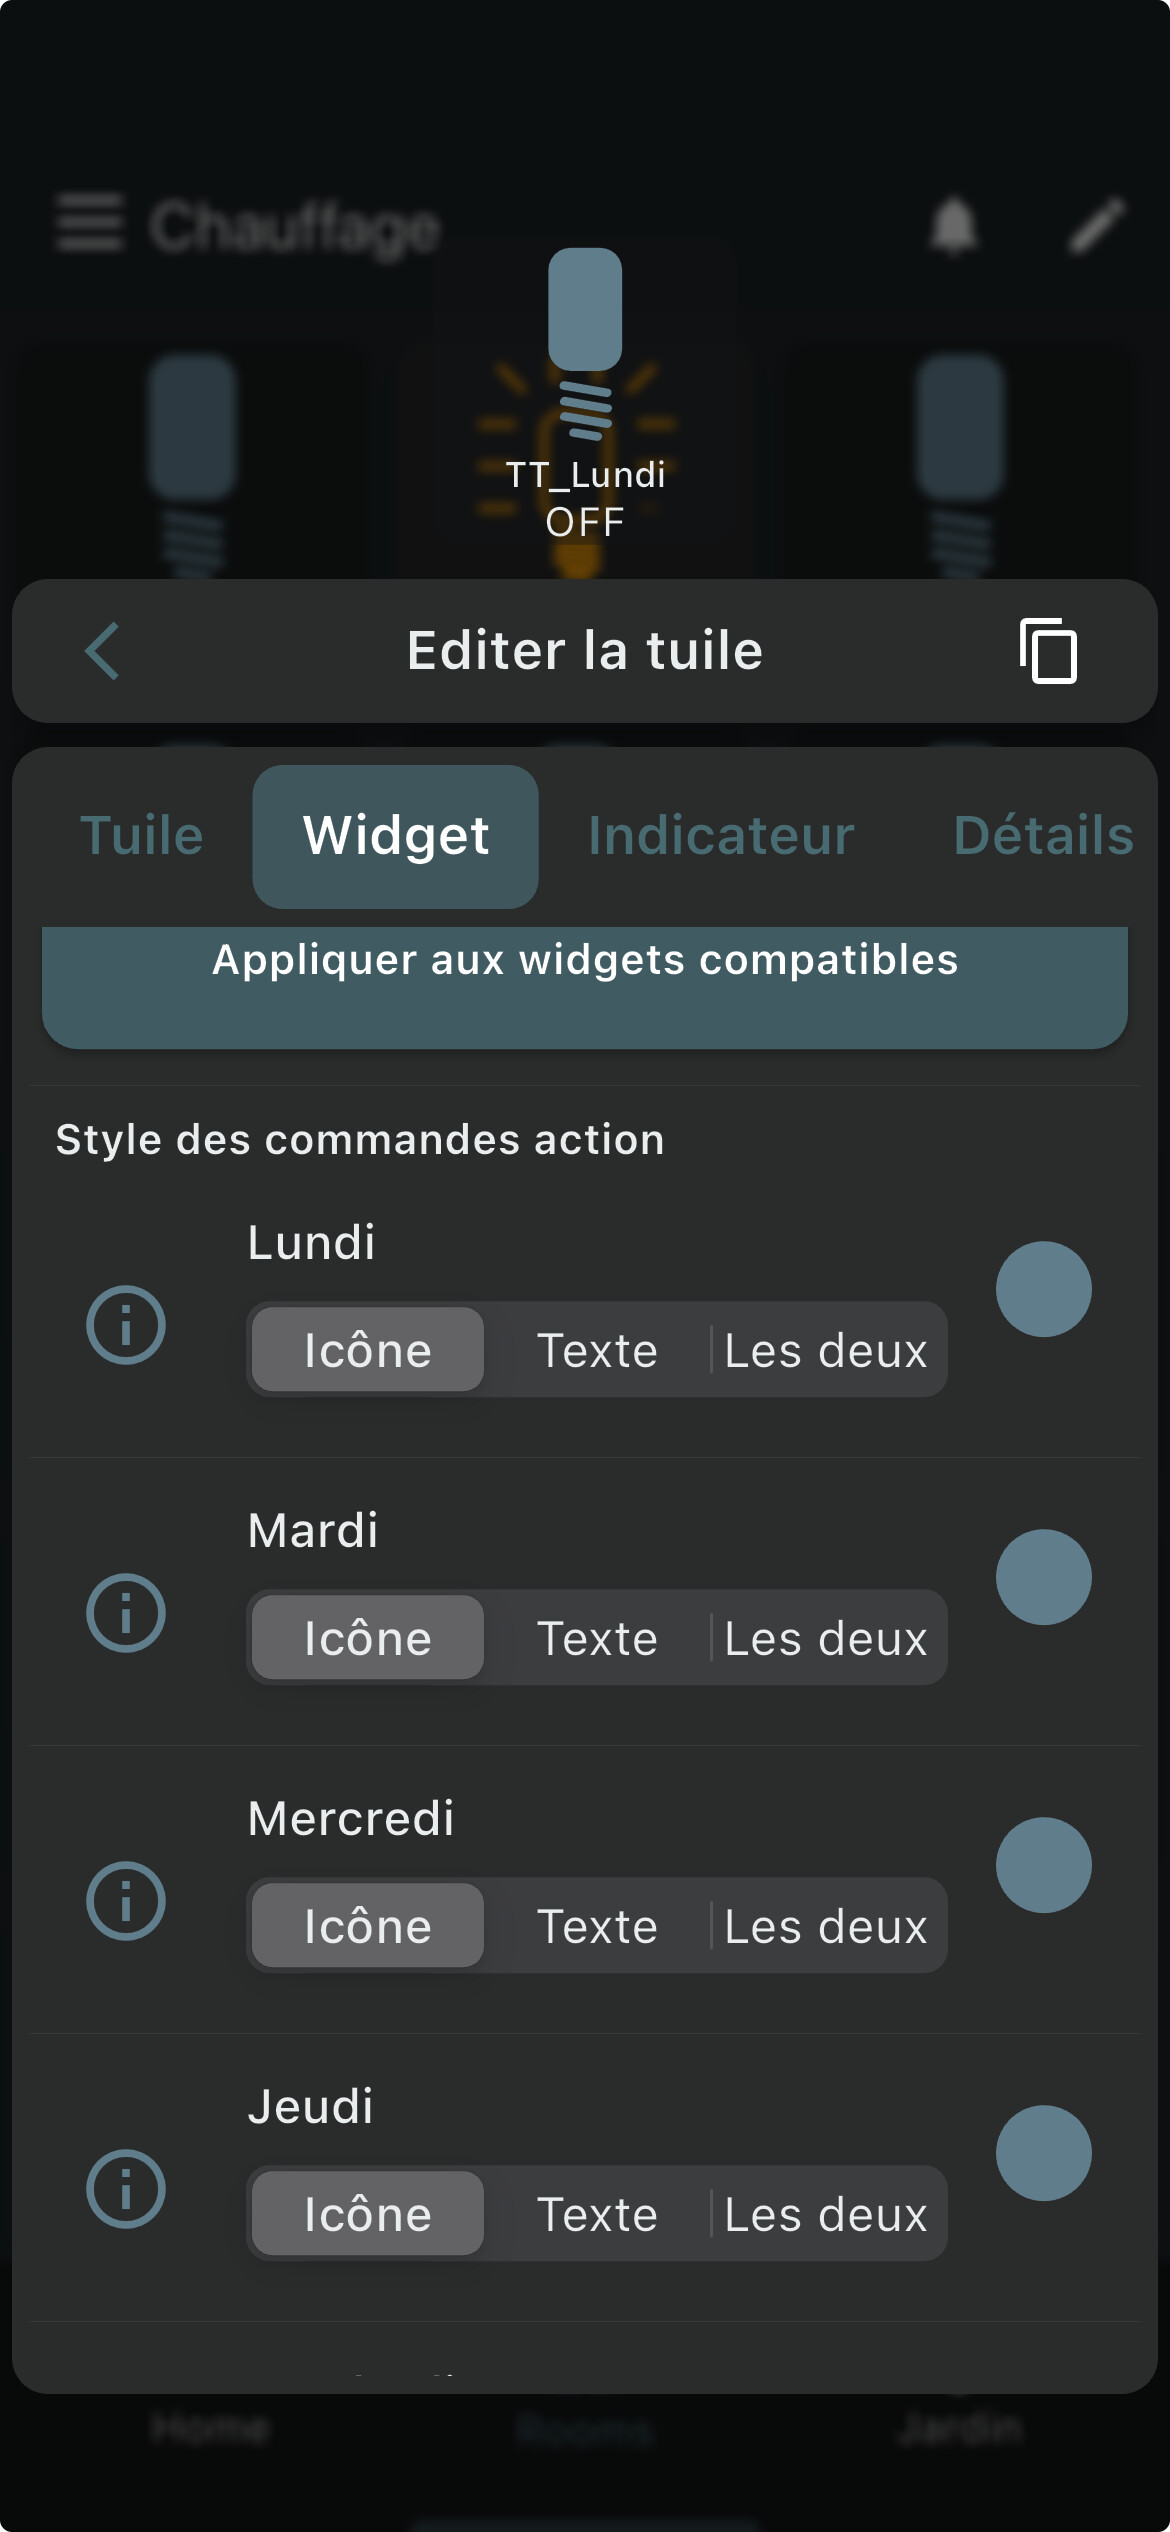Open info icon for Jeudi
The height and width of the screenshot is (2532, 1170).
pos(126,2189)
